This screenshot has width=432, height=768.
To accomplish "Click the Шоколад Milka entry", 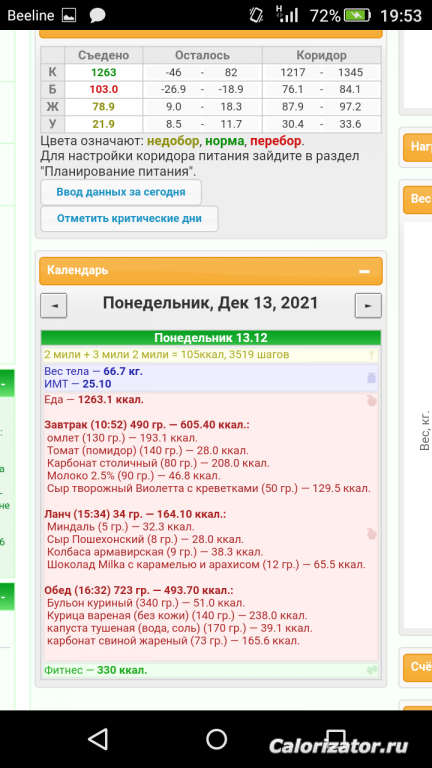I will (207, 565).
